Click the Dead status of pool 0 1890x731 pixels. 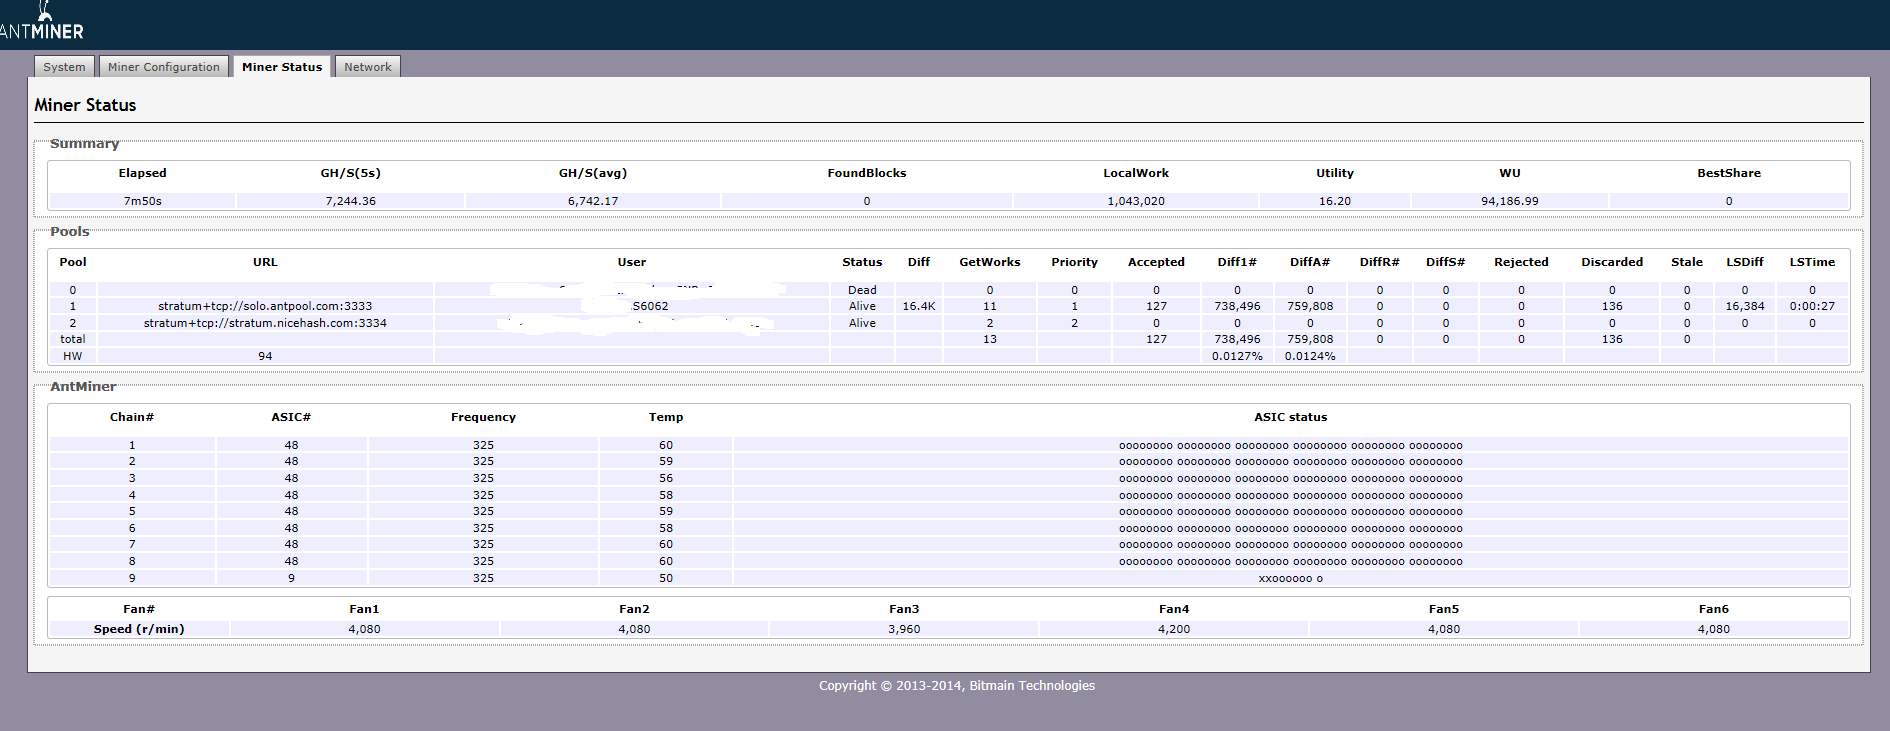[x=862, y=290]
